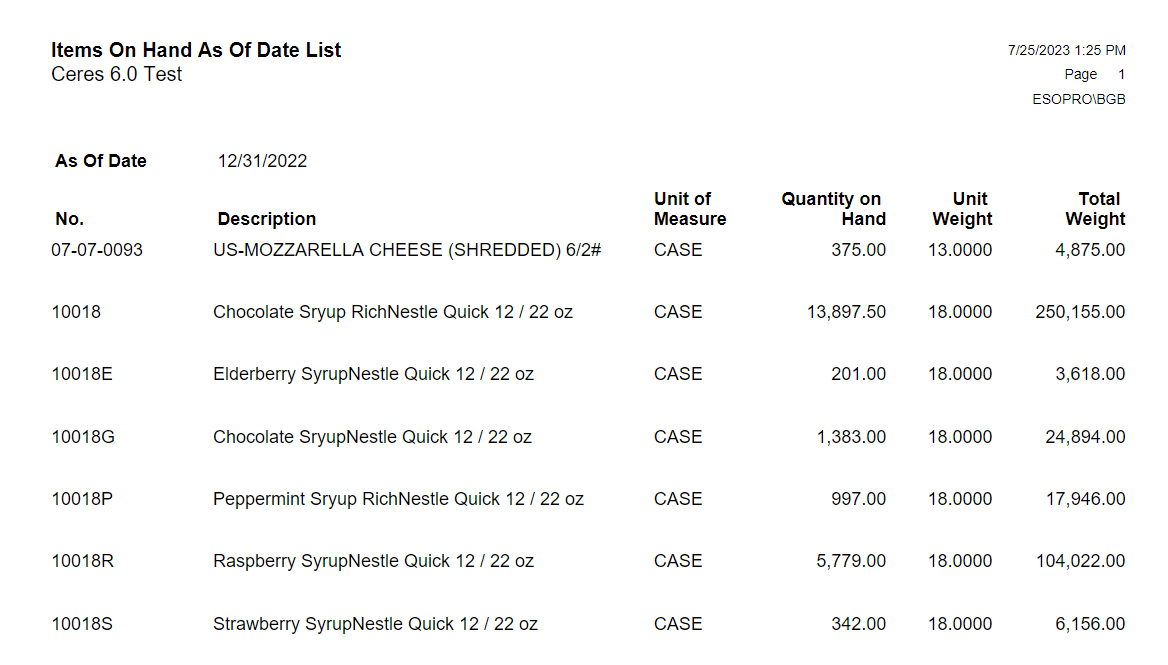Click quantity 5,779.00 in Raspberry row
The height and width of the screenshot is (665, 1168).
851,561
